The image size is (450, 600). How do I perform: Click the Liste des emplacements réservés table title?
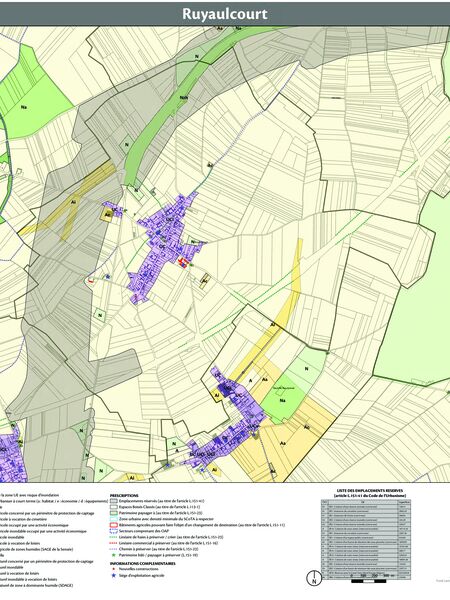[x=370, y=493]
